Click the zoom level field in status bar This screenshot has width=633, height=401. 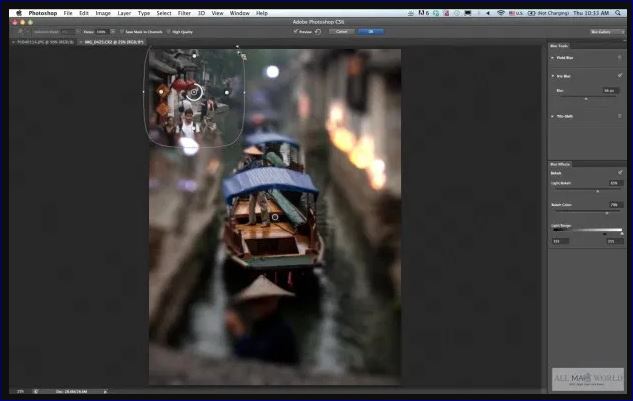click(20, 391)
